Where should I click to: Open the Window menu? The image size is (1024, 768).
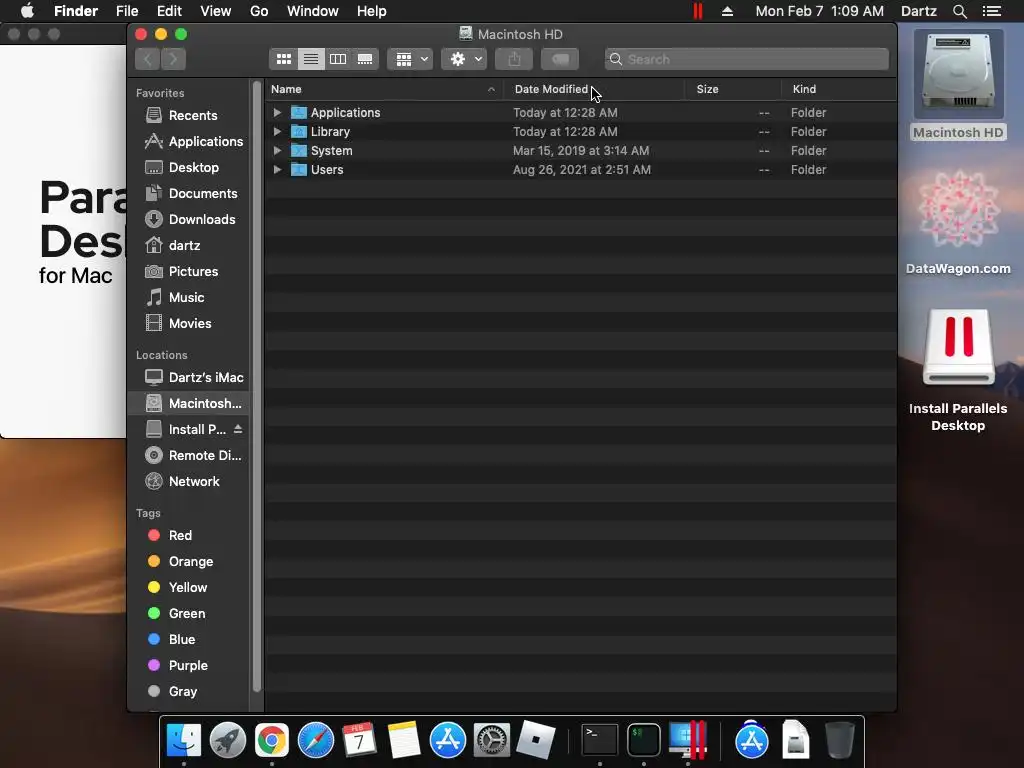pyautogui.click(x=313, y=11)
